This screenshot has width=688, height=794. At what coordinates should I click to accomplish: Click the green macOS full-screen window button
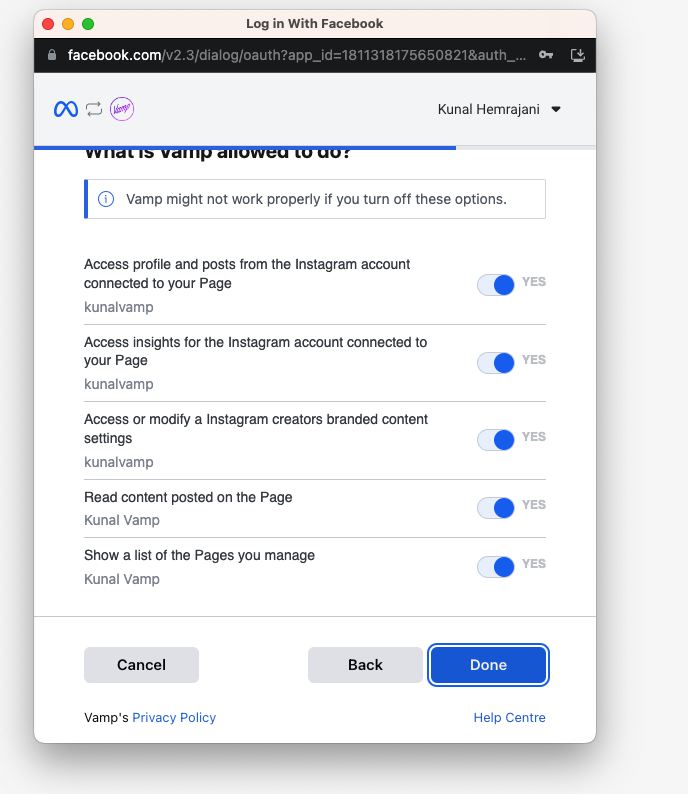pyautogui.click(x=88, y=24)
